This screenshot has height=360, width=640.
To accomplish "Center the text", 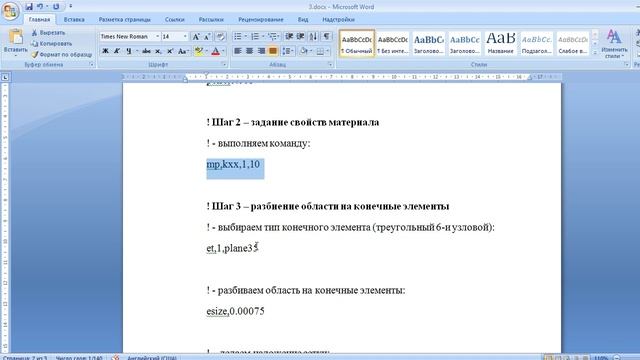I will click(x=249, y=51).
